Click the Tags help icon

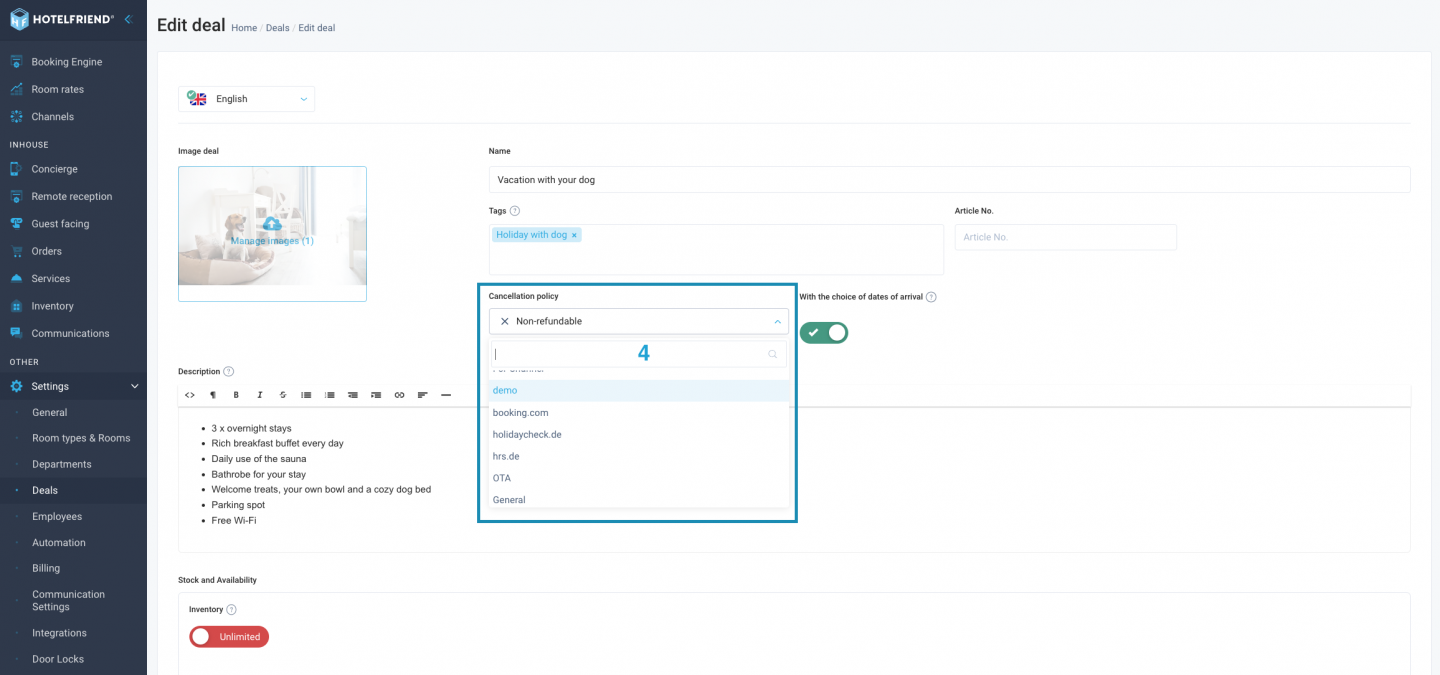click(515, 211)
